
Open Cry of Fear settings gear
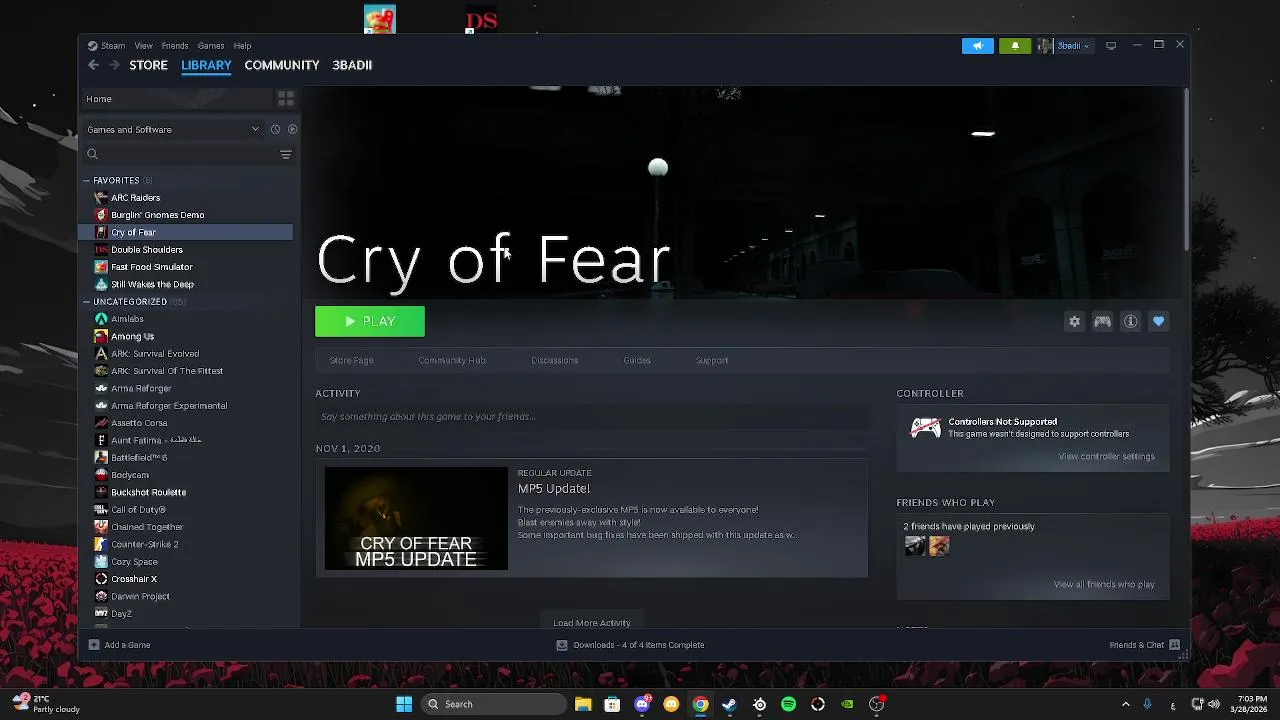pos(1074,322)
